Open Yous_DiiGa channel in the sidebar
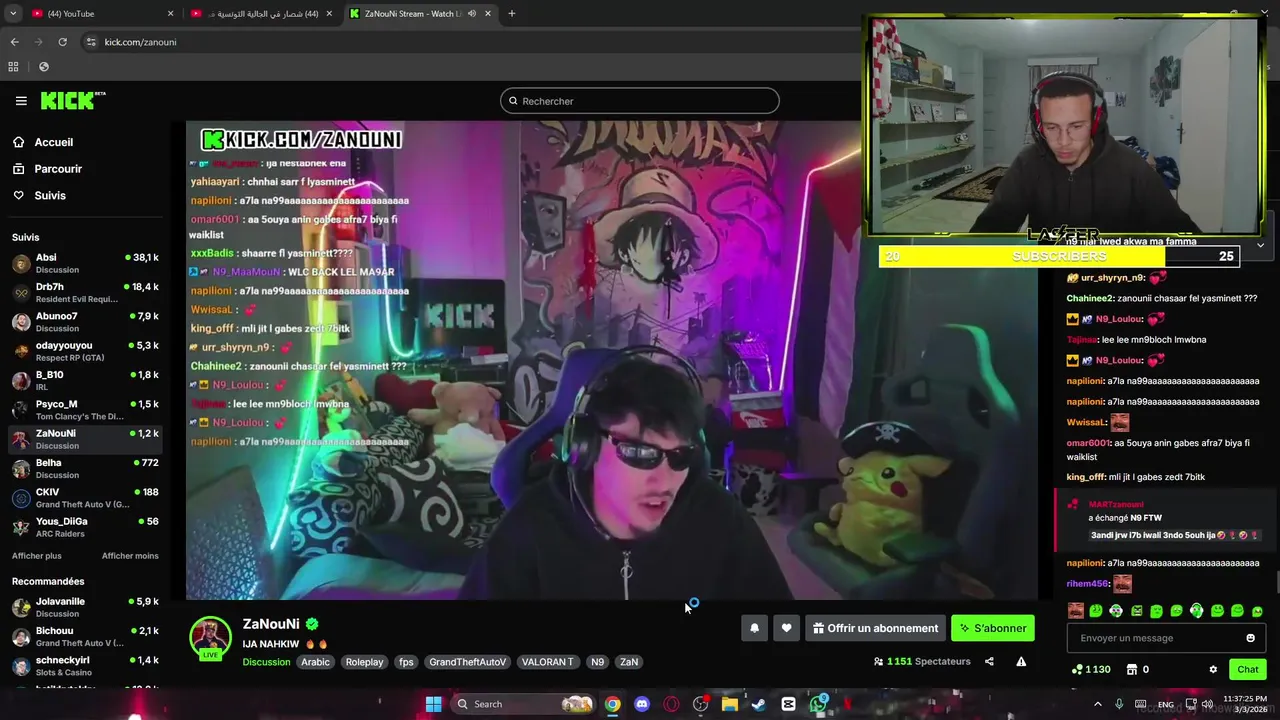 (85, 527)
